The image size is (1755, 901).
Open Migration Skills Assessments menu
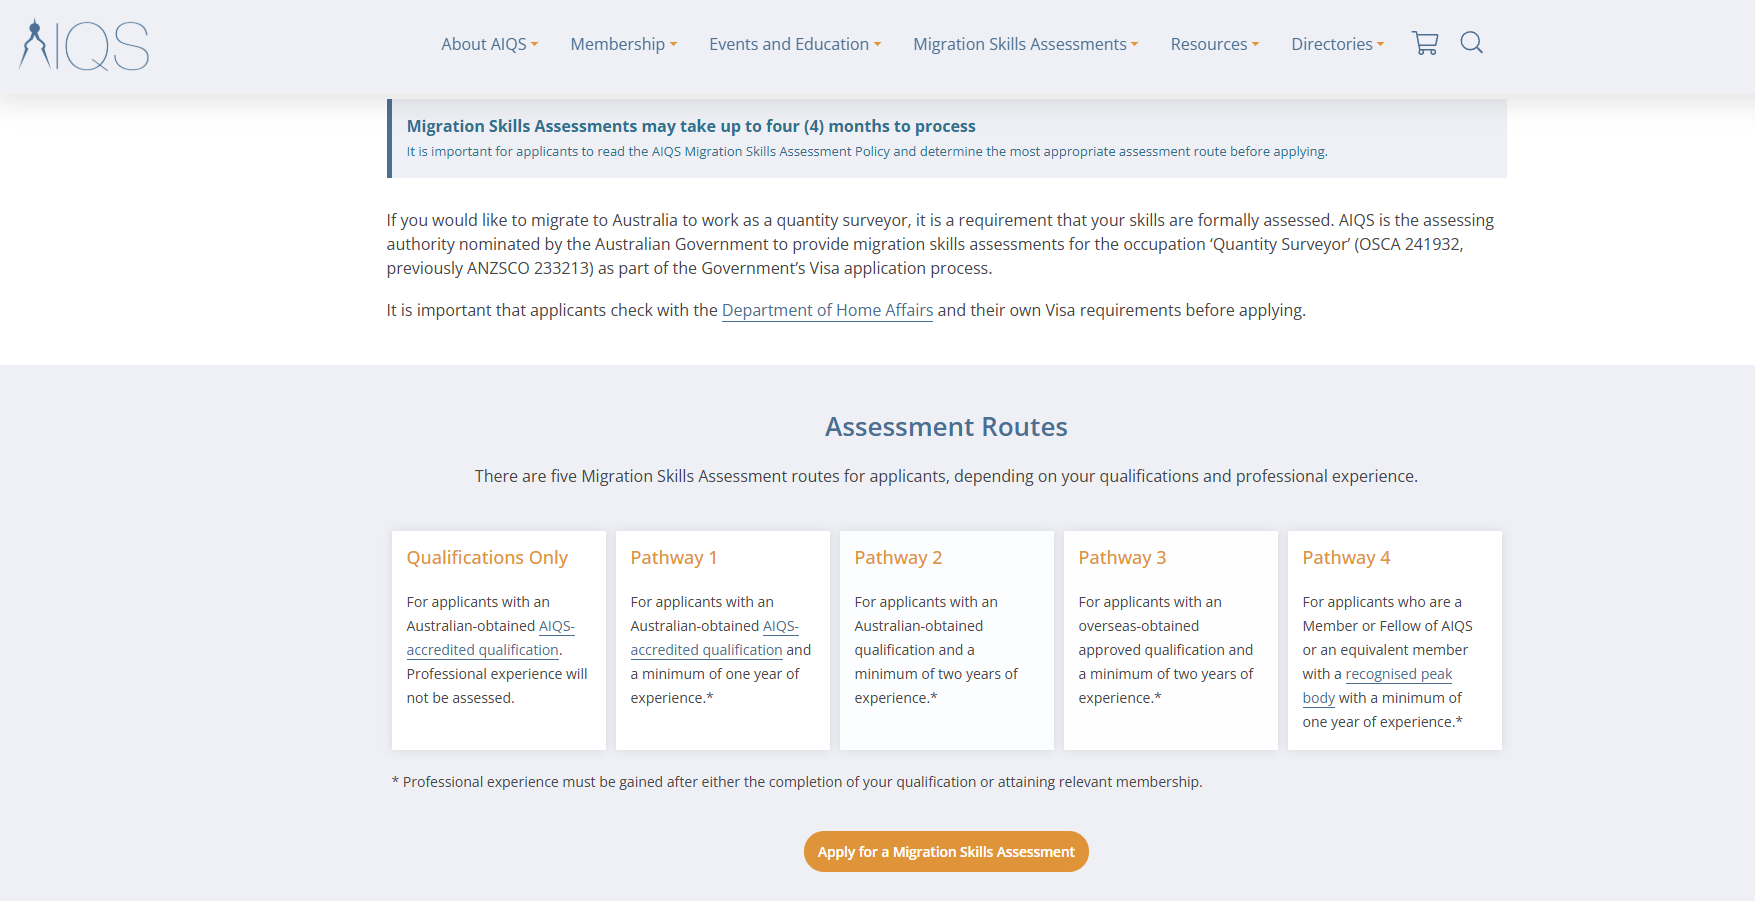point(1025,44)
